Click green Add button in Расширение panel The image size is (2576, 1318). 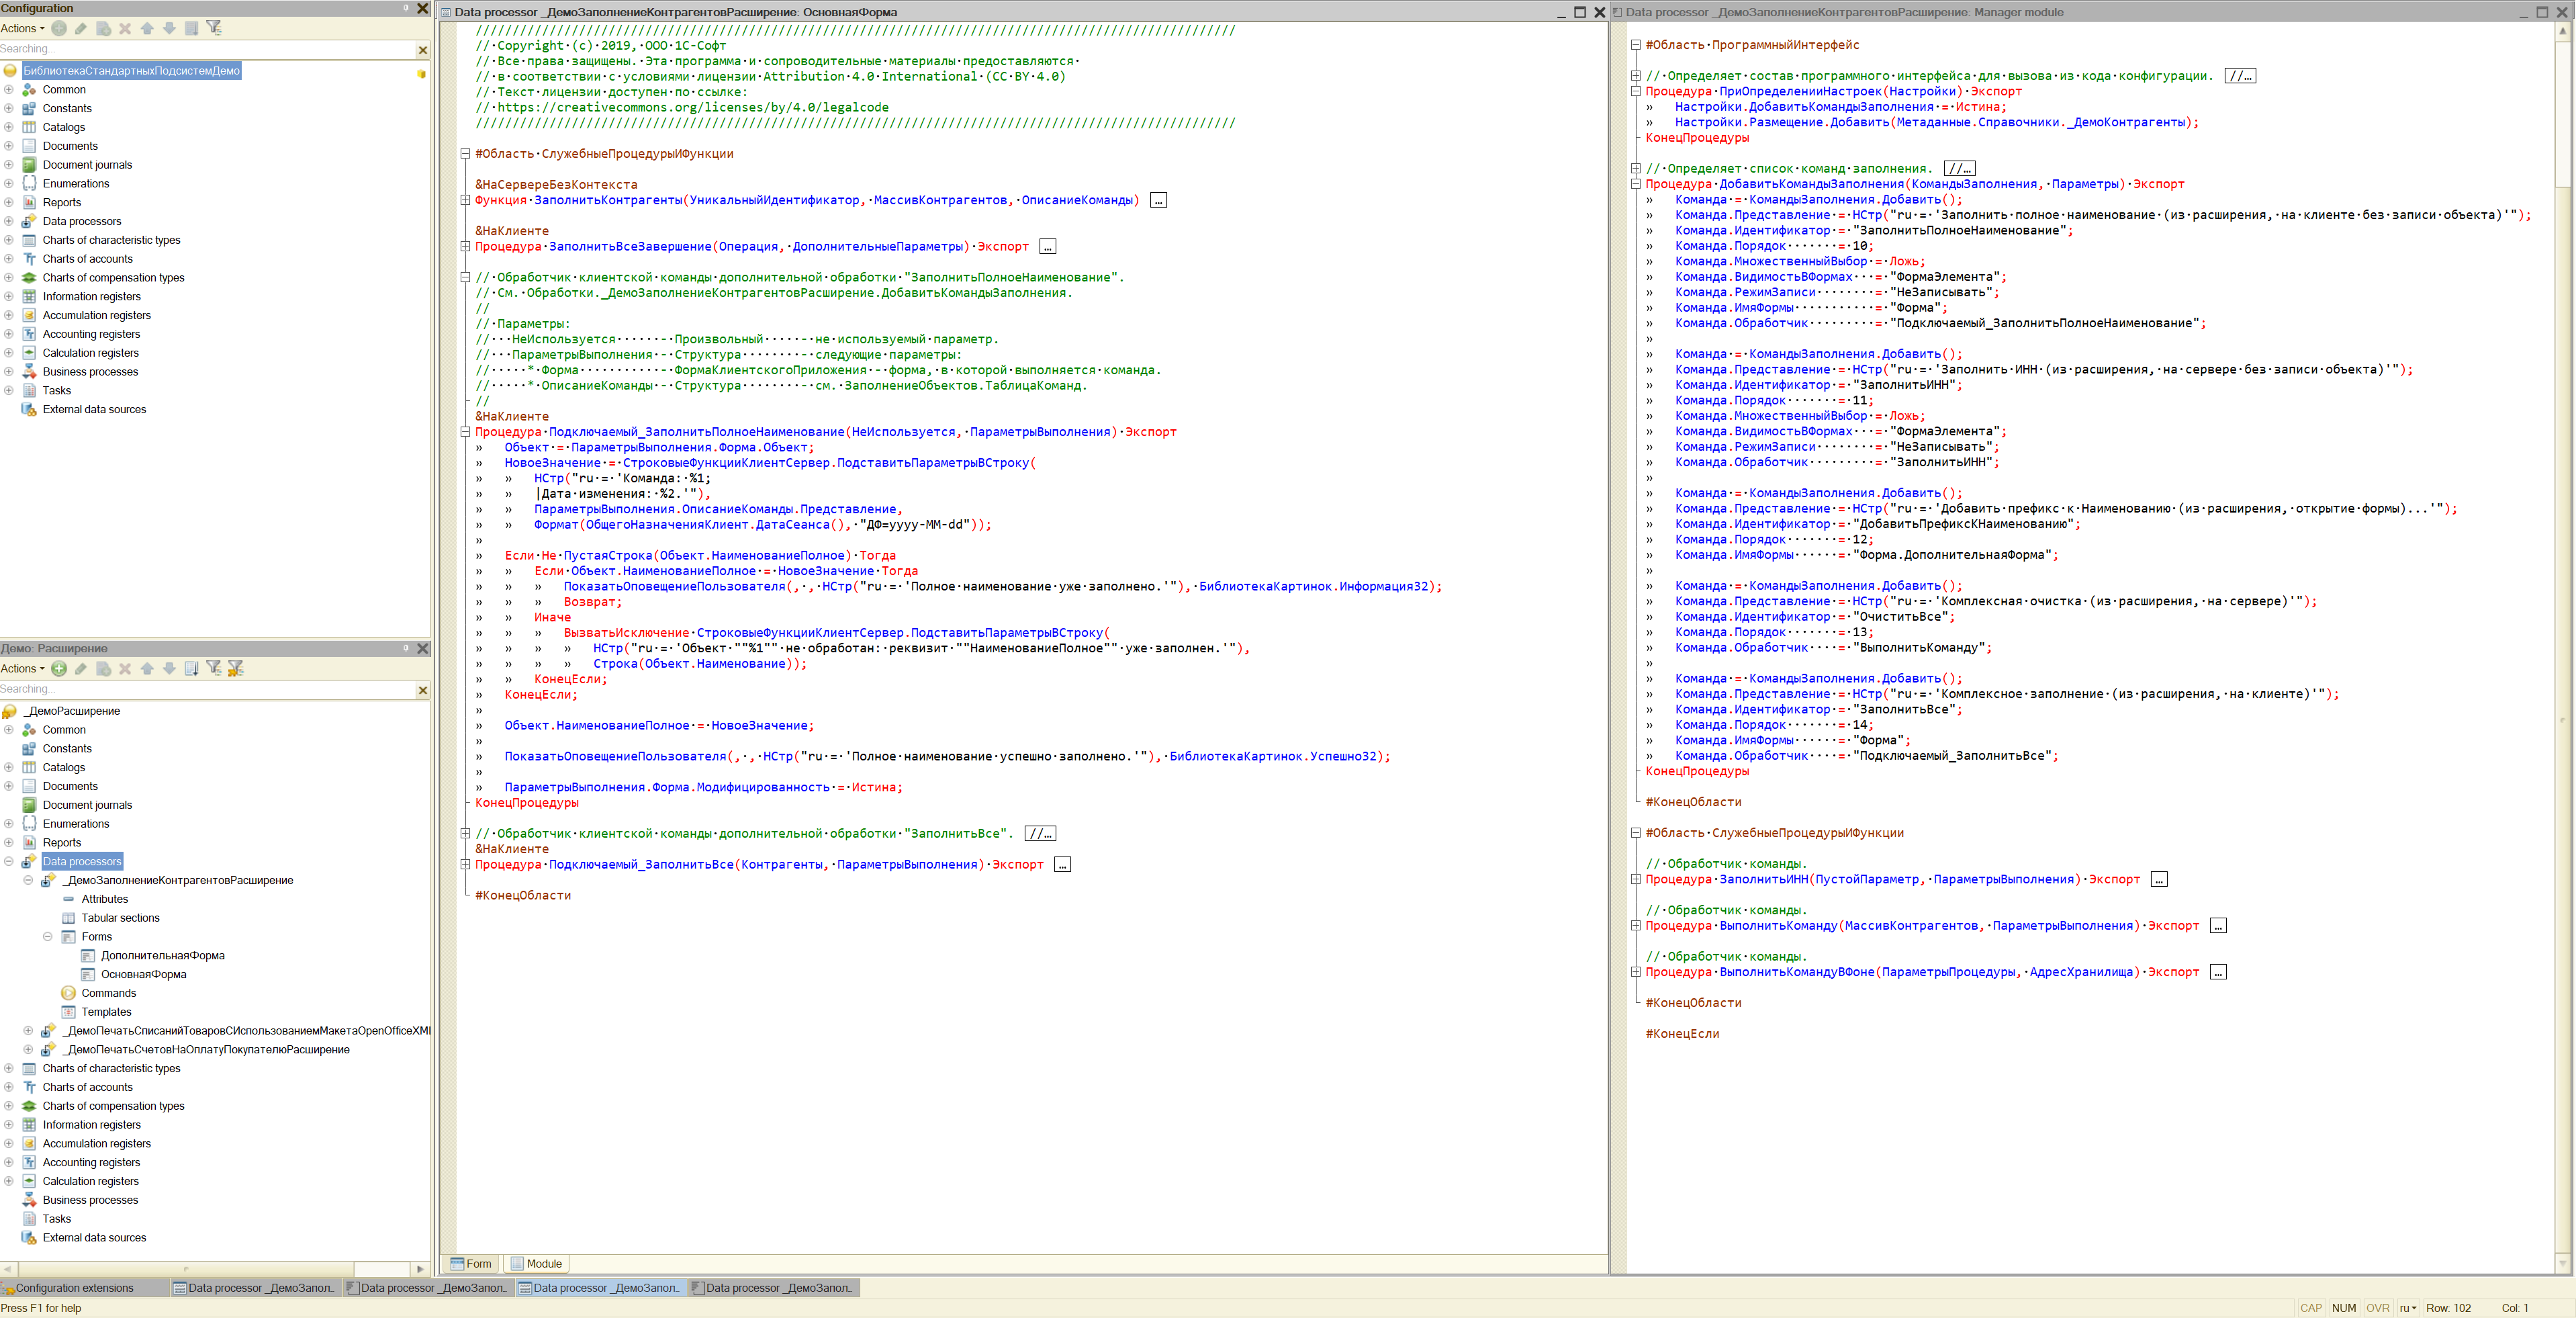pos(59,669)
